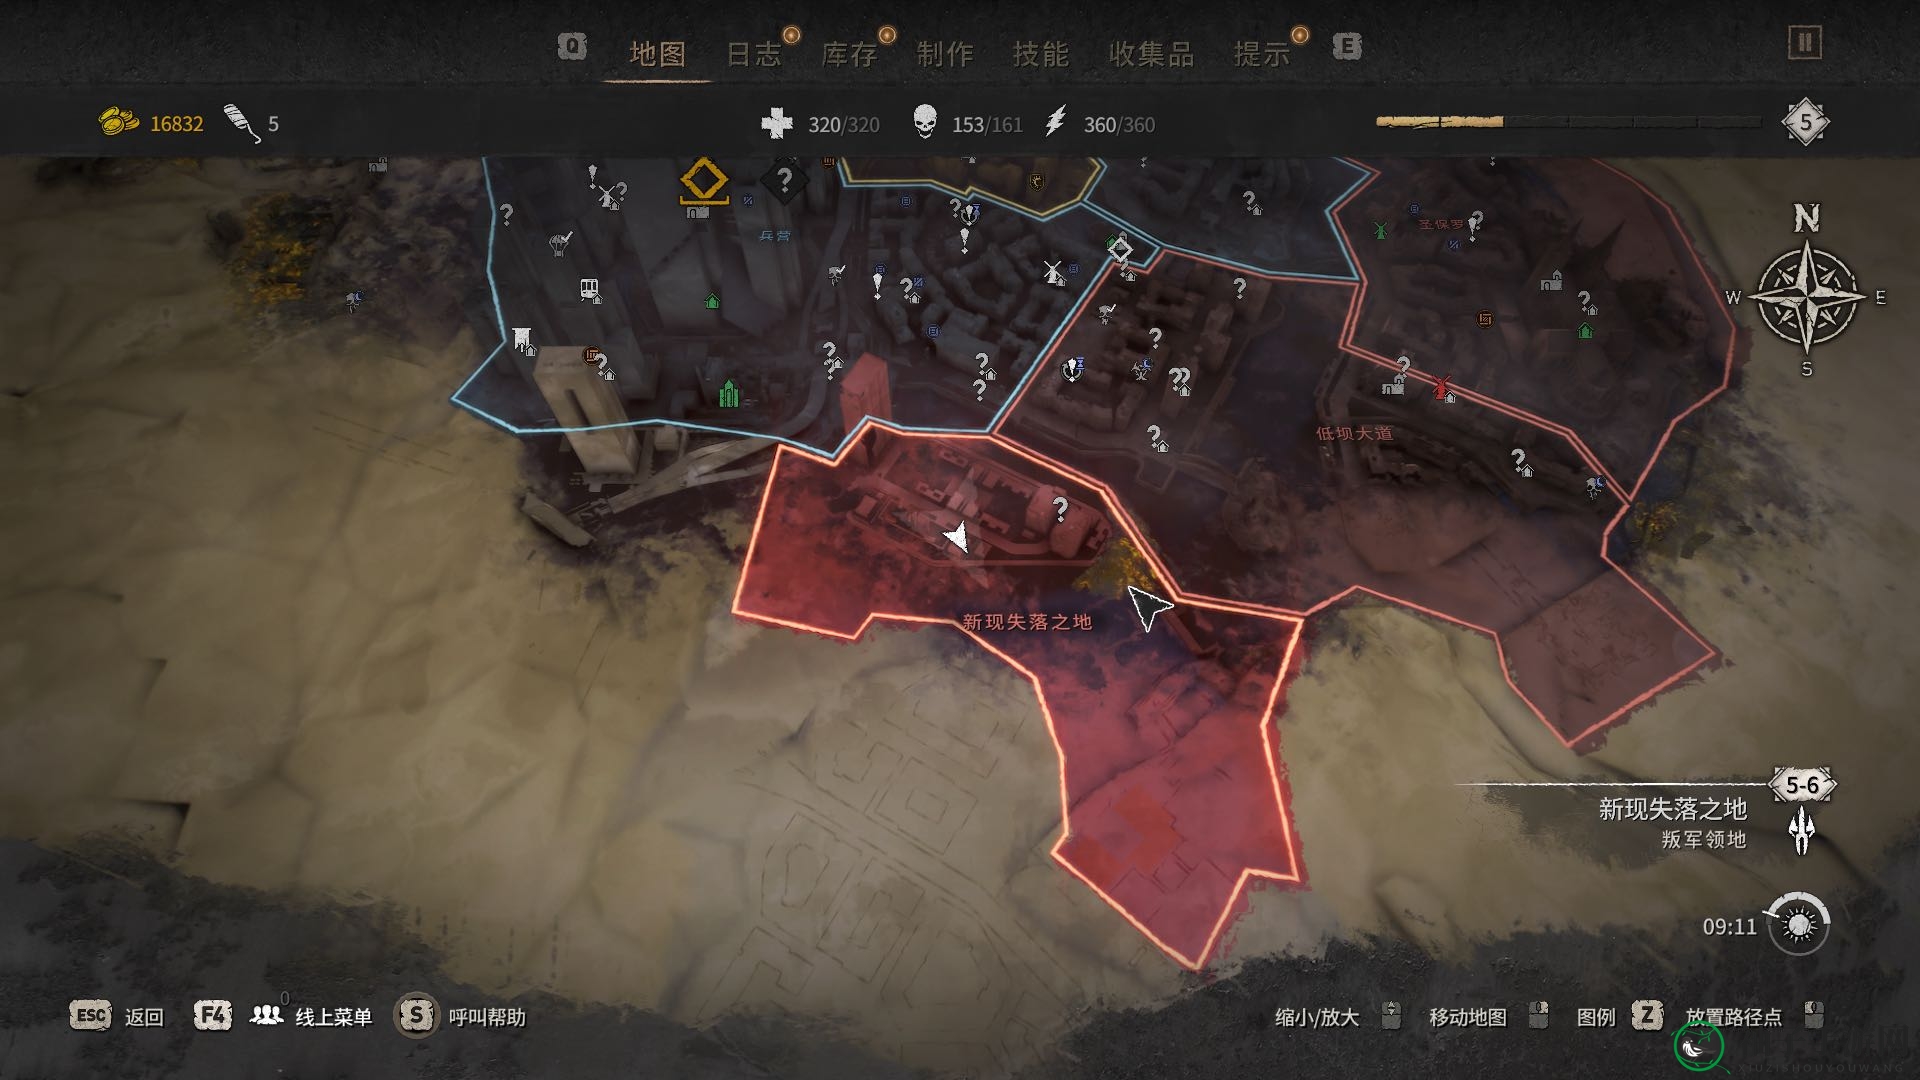
Task: Open the 日志 journal tab
Action: pos(753,54)
